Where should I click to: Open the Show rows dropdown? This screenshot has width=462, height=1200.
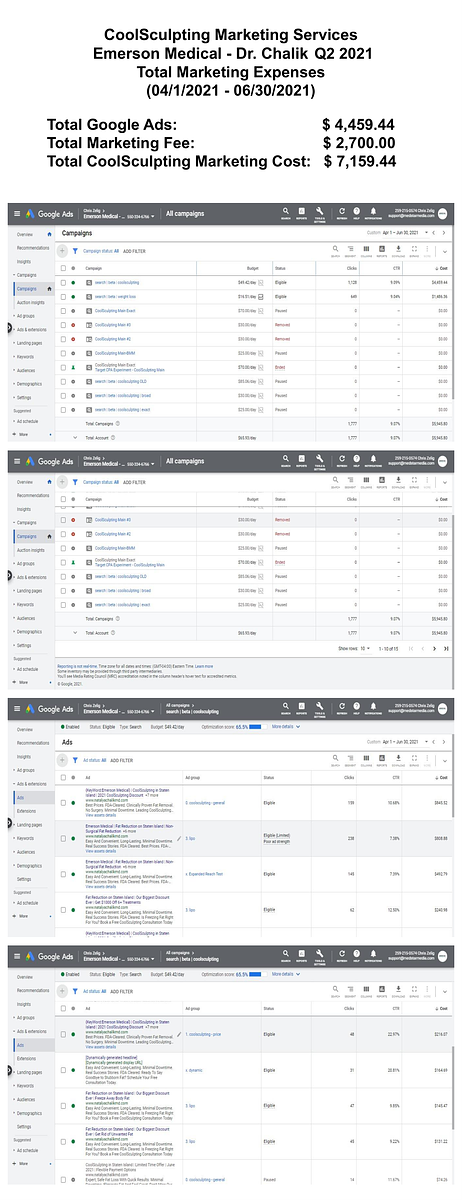tap(363, 649)
